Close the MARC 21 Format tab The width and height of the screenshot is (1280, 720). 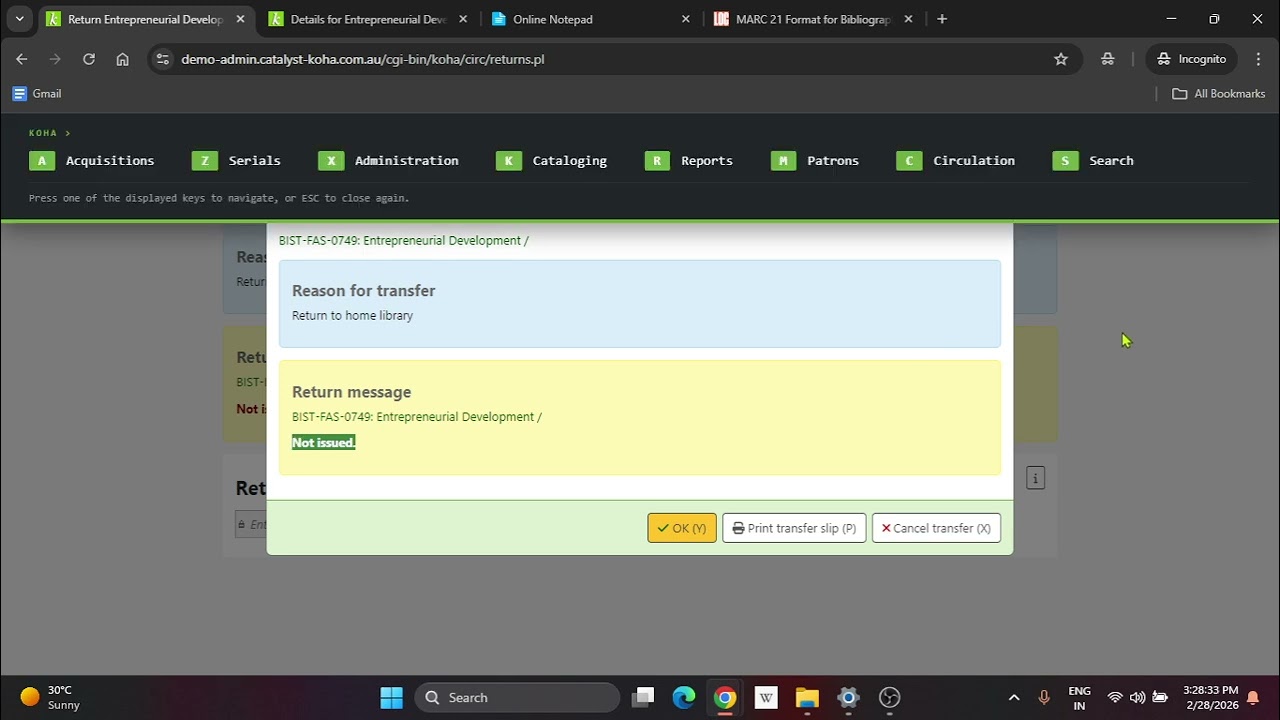[907, 19]
